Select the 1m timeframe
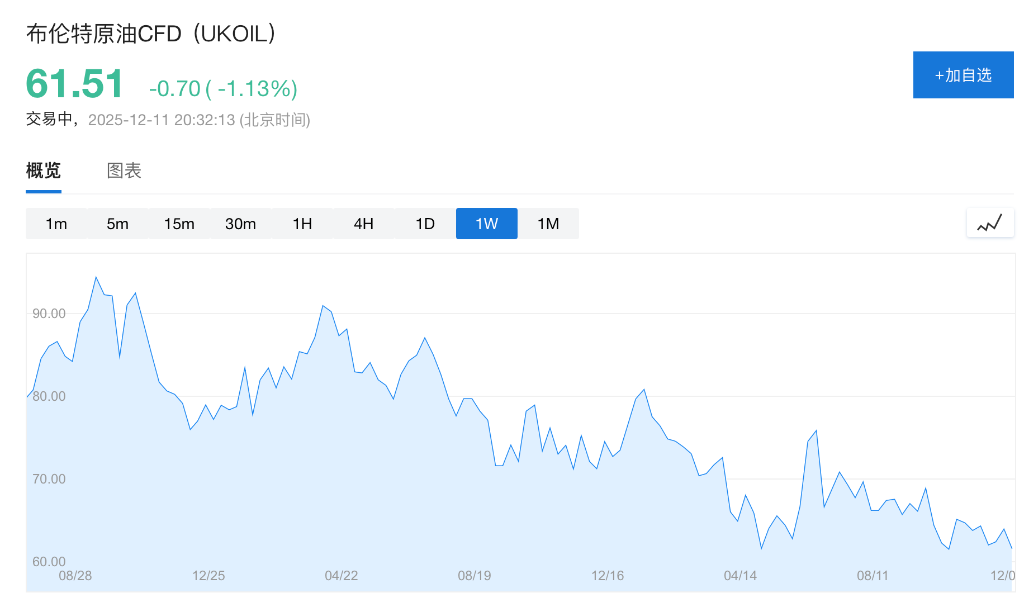The image size is (1024, 604). pos(56,224)
